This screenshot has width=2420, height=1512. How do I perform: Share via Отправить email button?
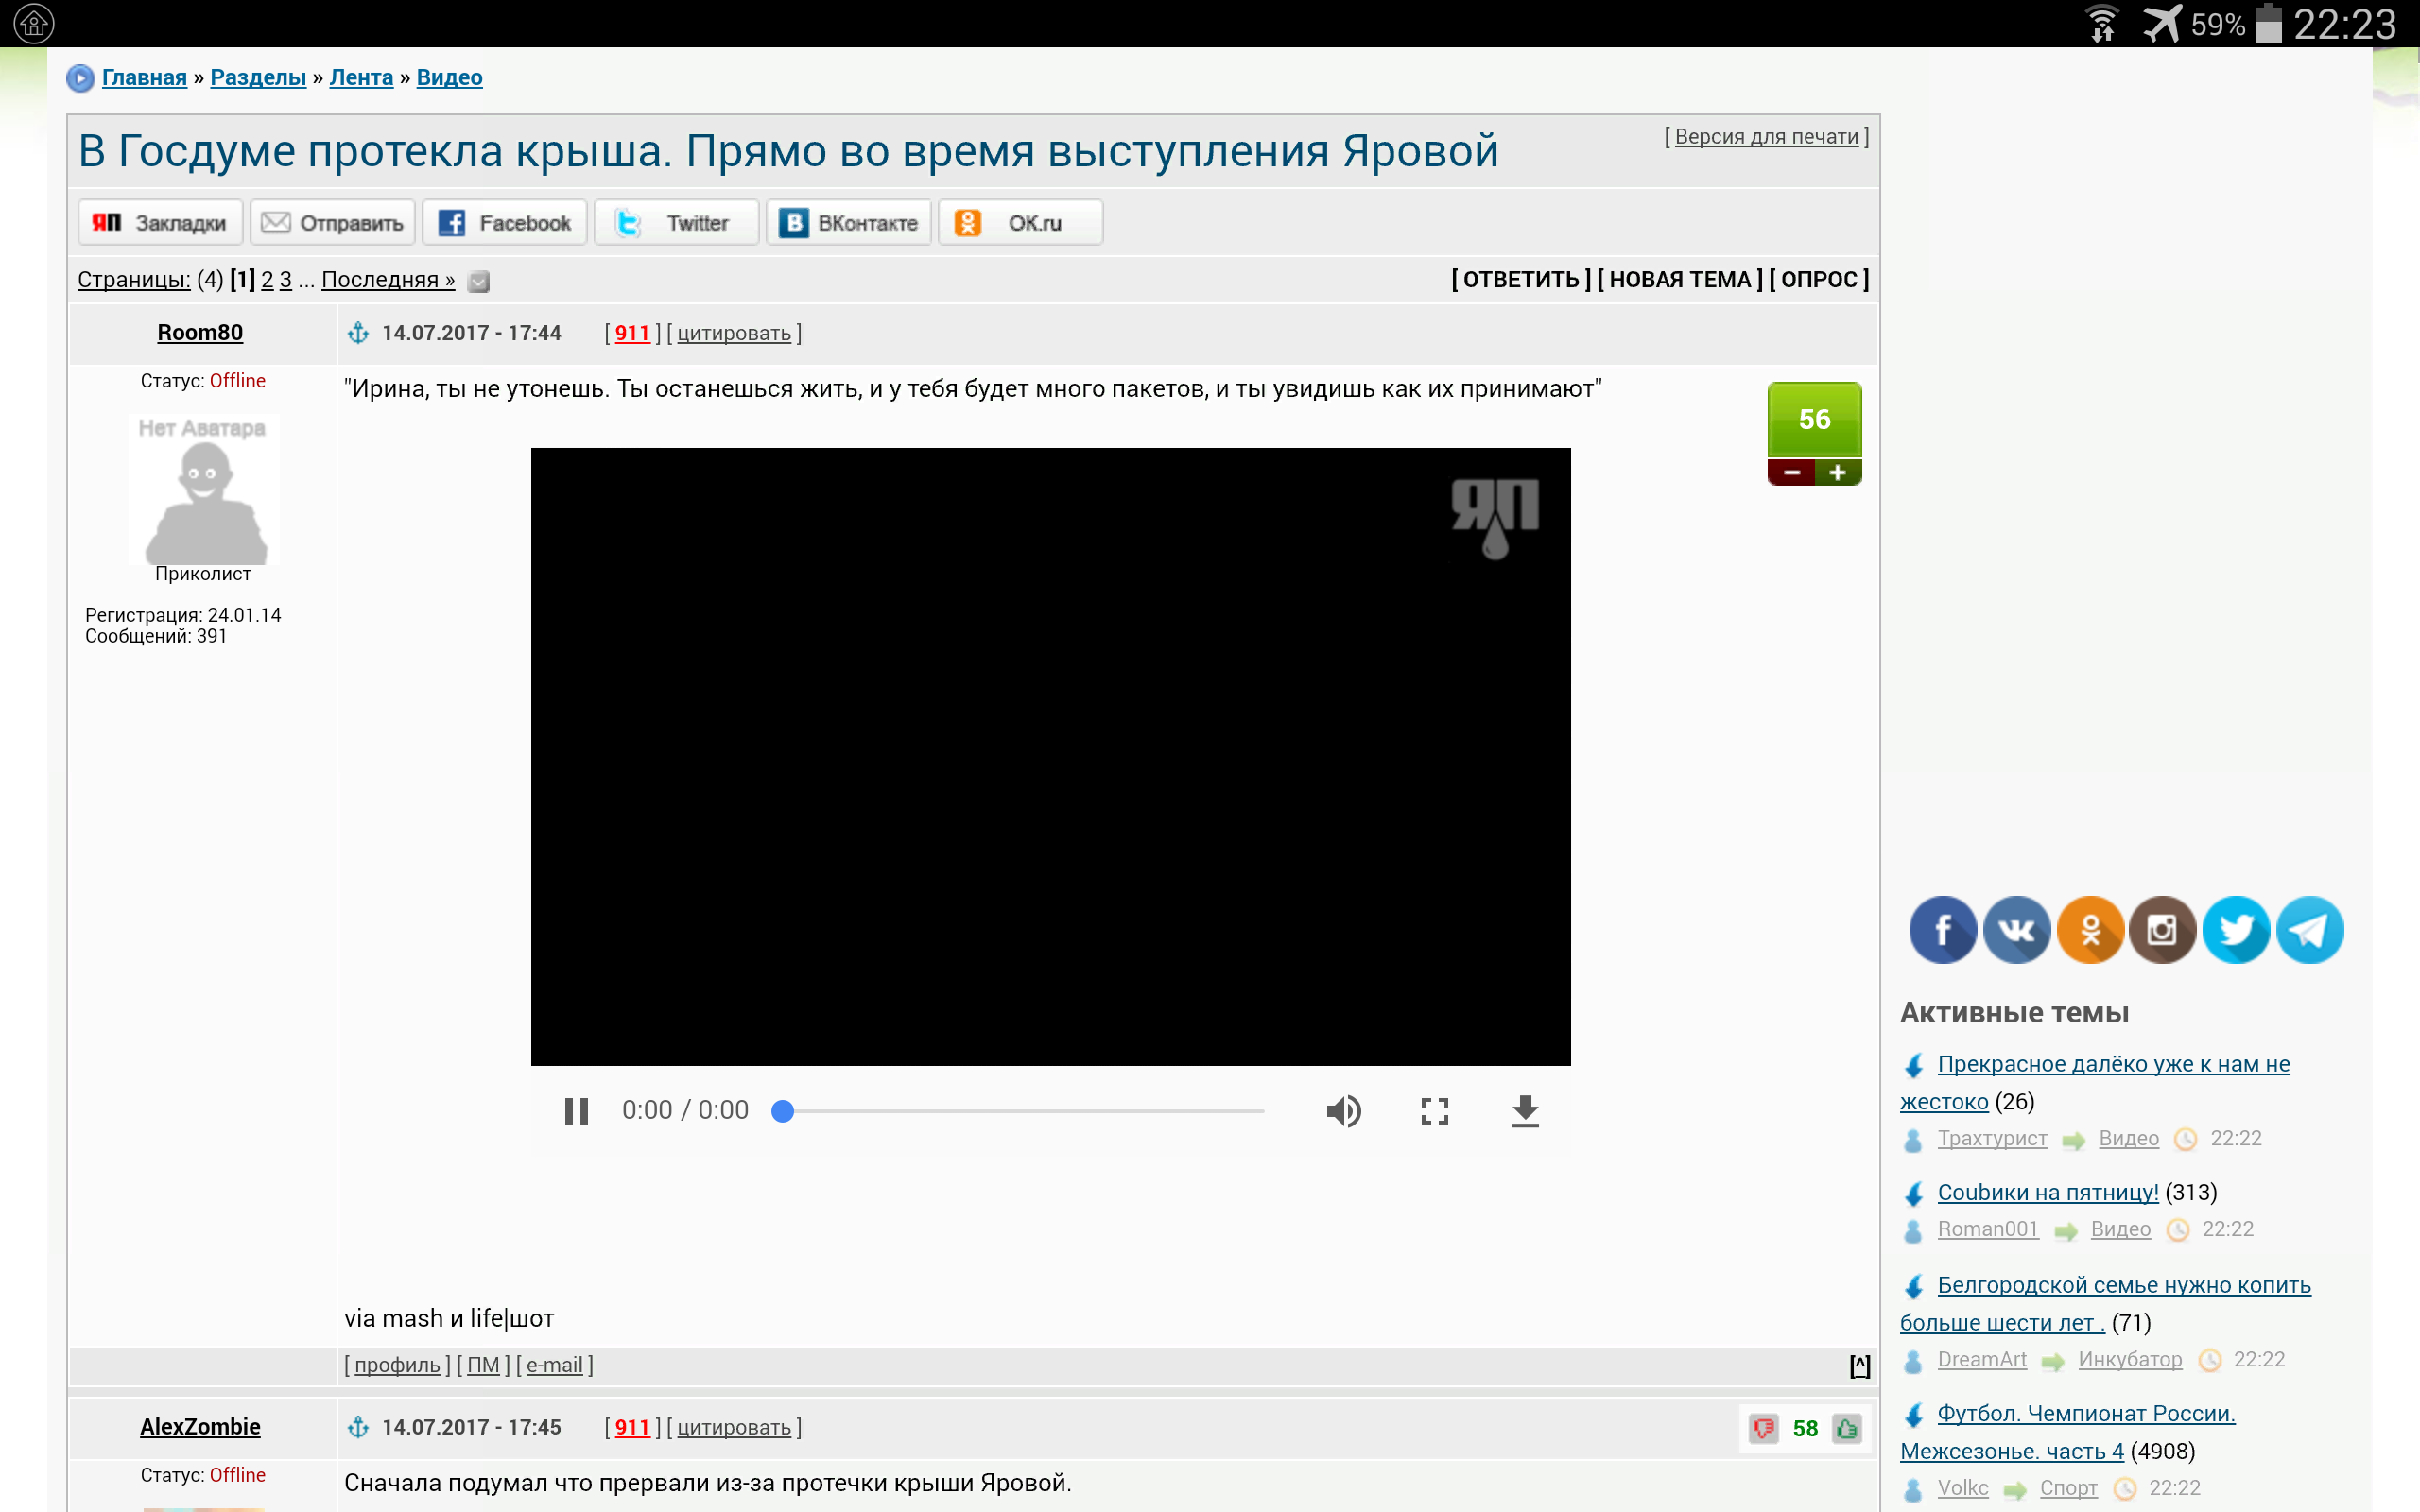tap(332, 222)
